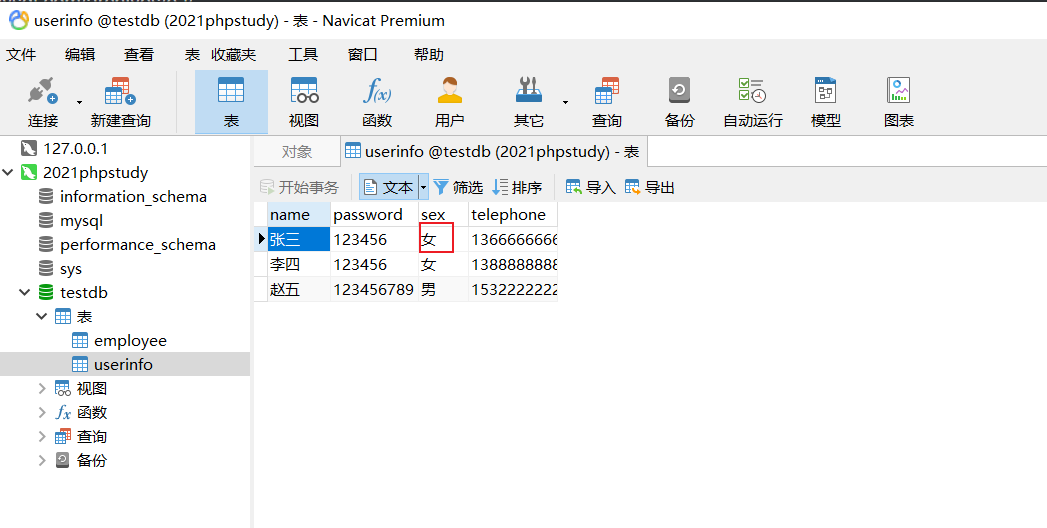The width and height of the screenshot is (1047, 528).
Task: Open the 用户 toolbar button
Action: tap(449, 102)
